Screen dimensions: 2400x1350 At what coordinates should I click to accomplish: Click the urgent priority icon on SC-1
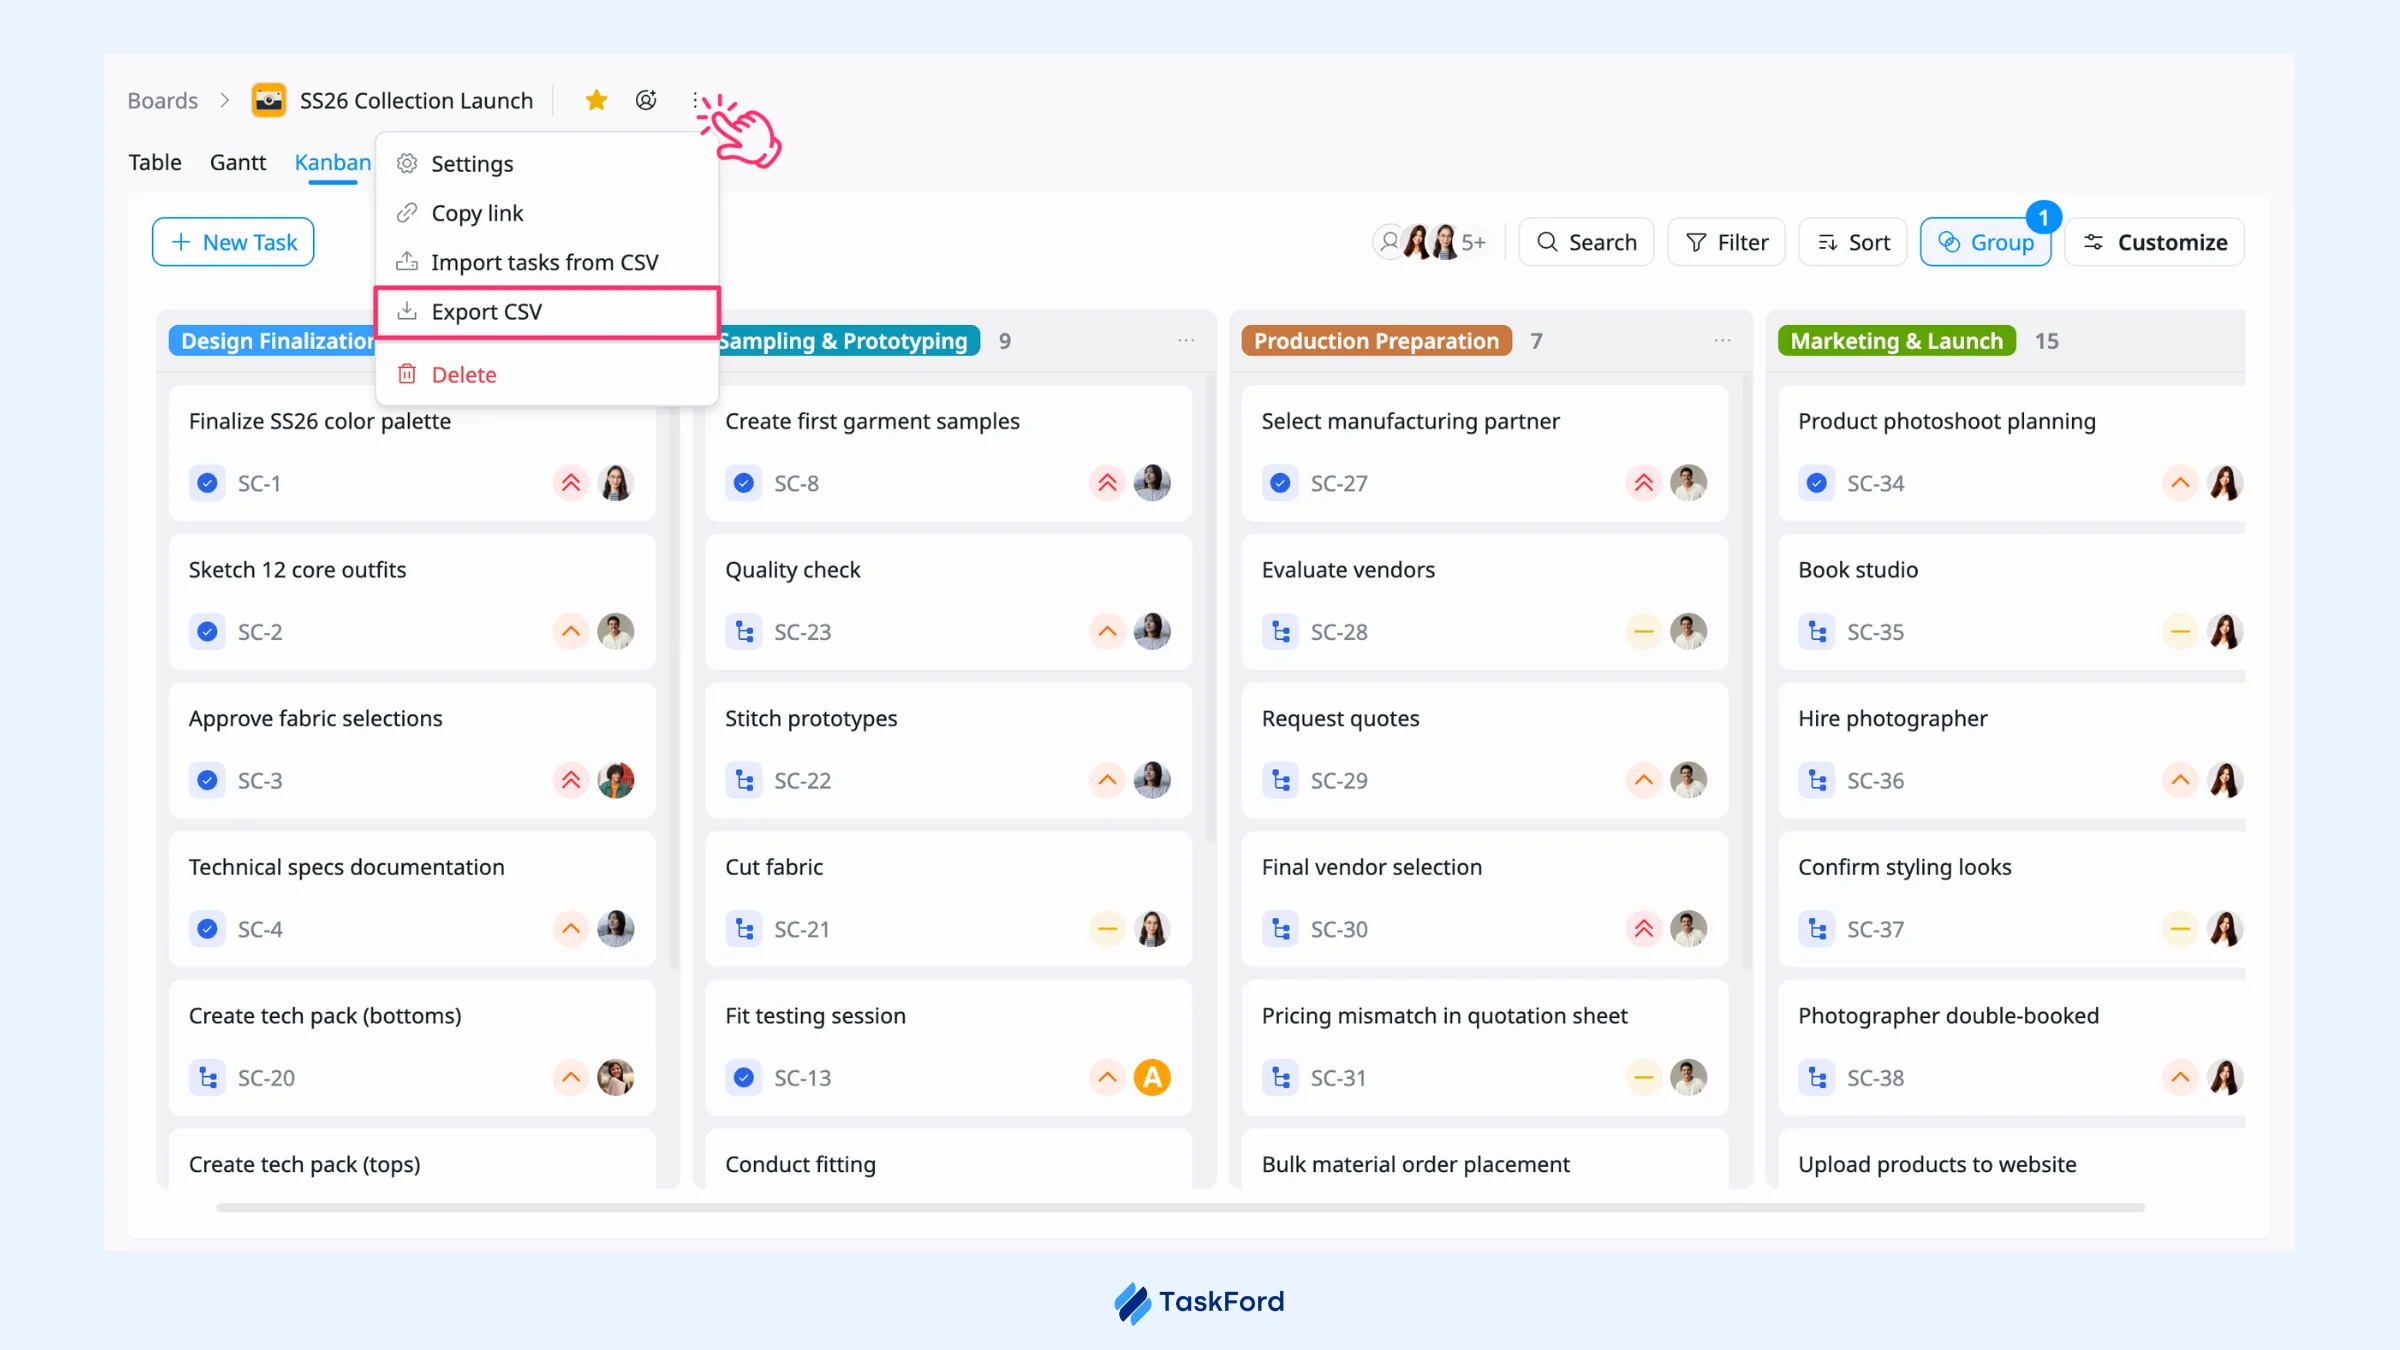(x=571, y=483)
